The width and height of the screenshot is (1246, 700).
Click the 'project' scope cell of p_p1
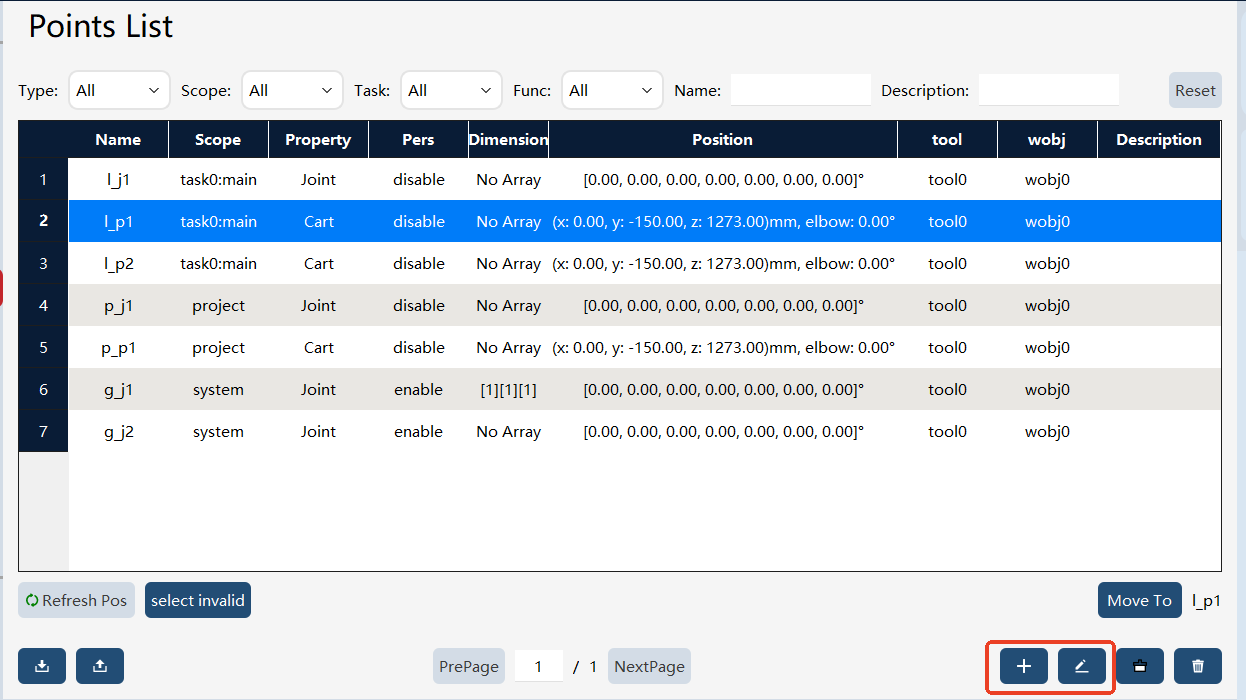click(x=218, y=348)
